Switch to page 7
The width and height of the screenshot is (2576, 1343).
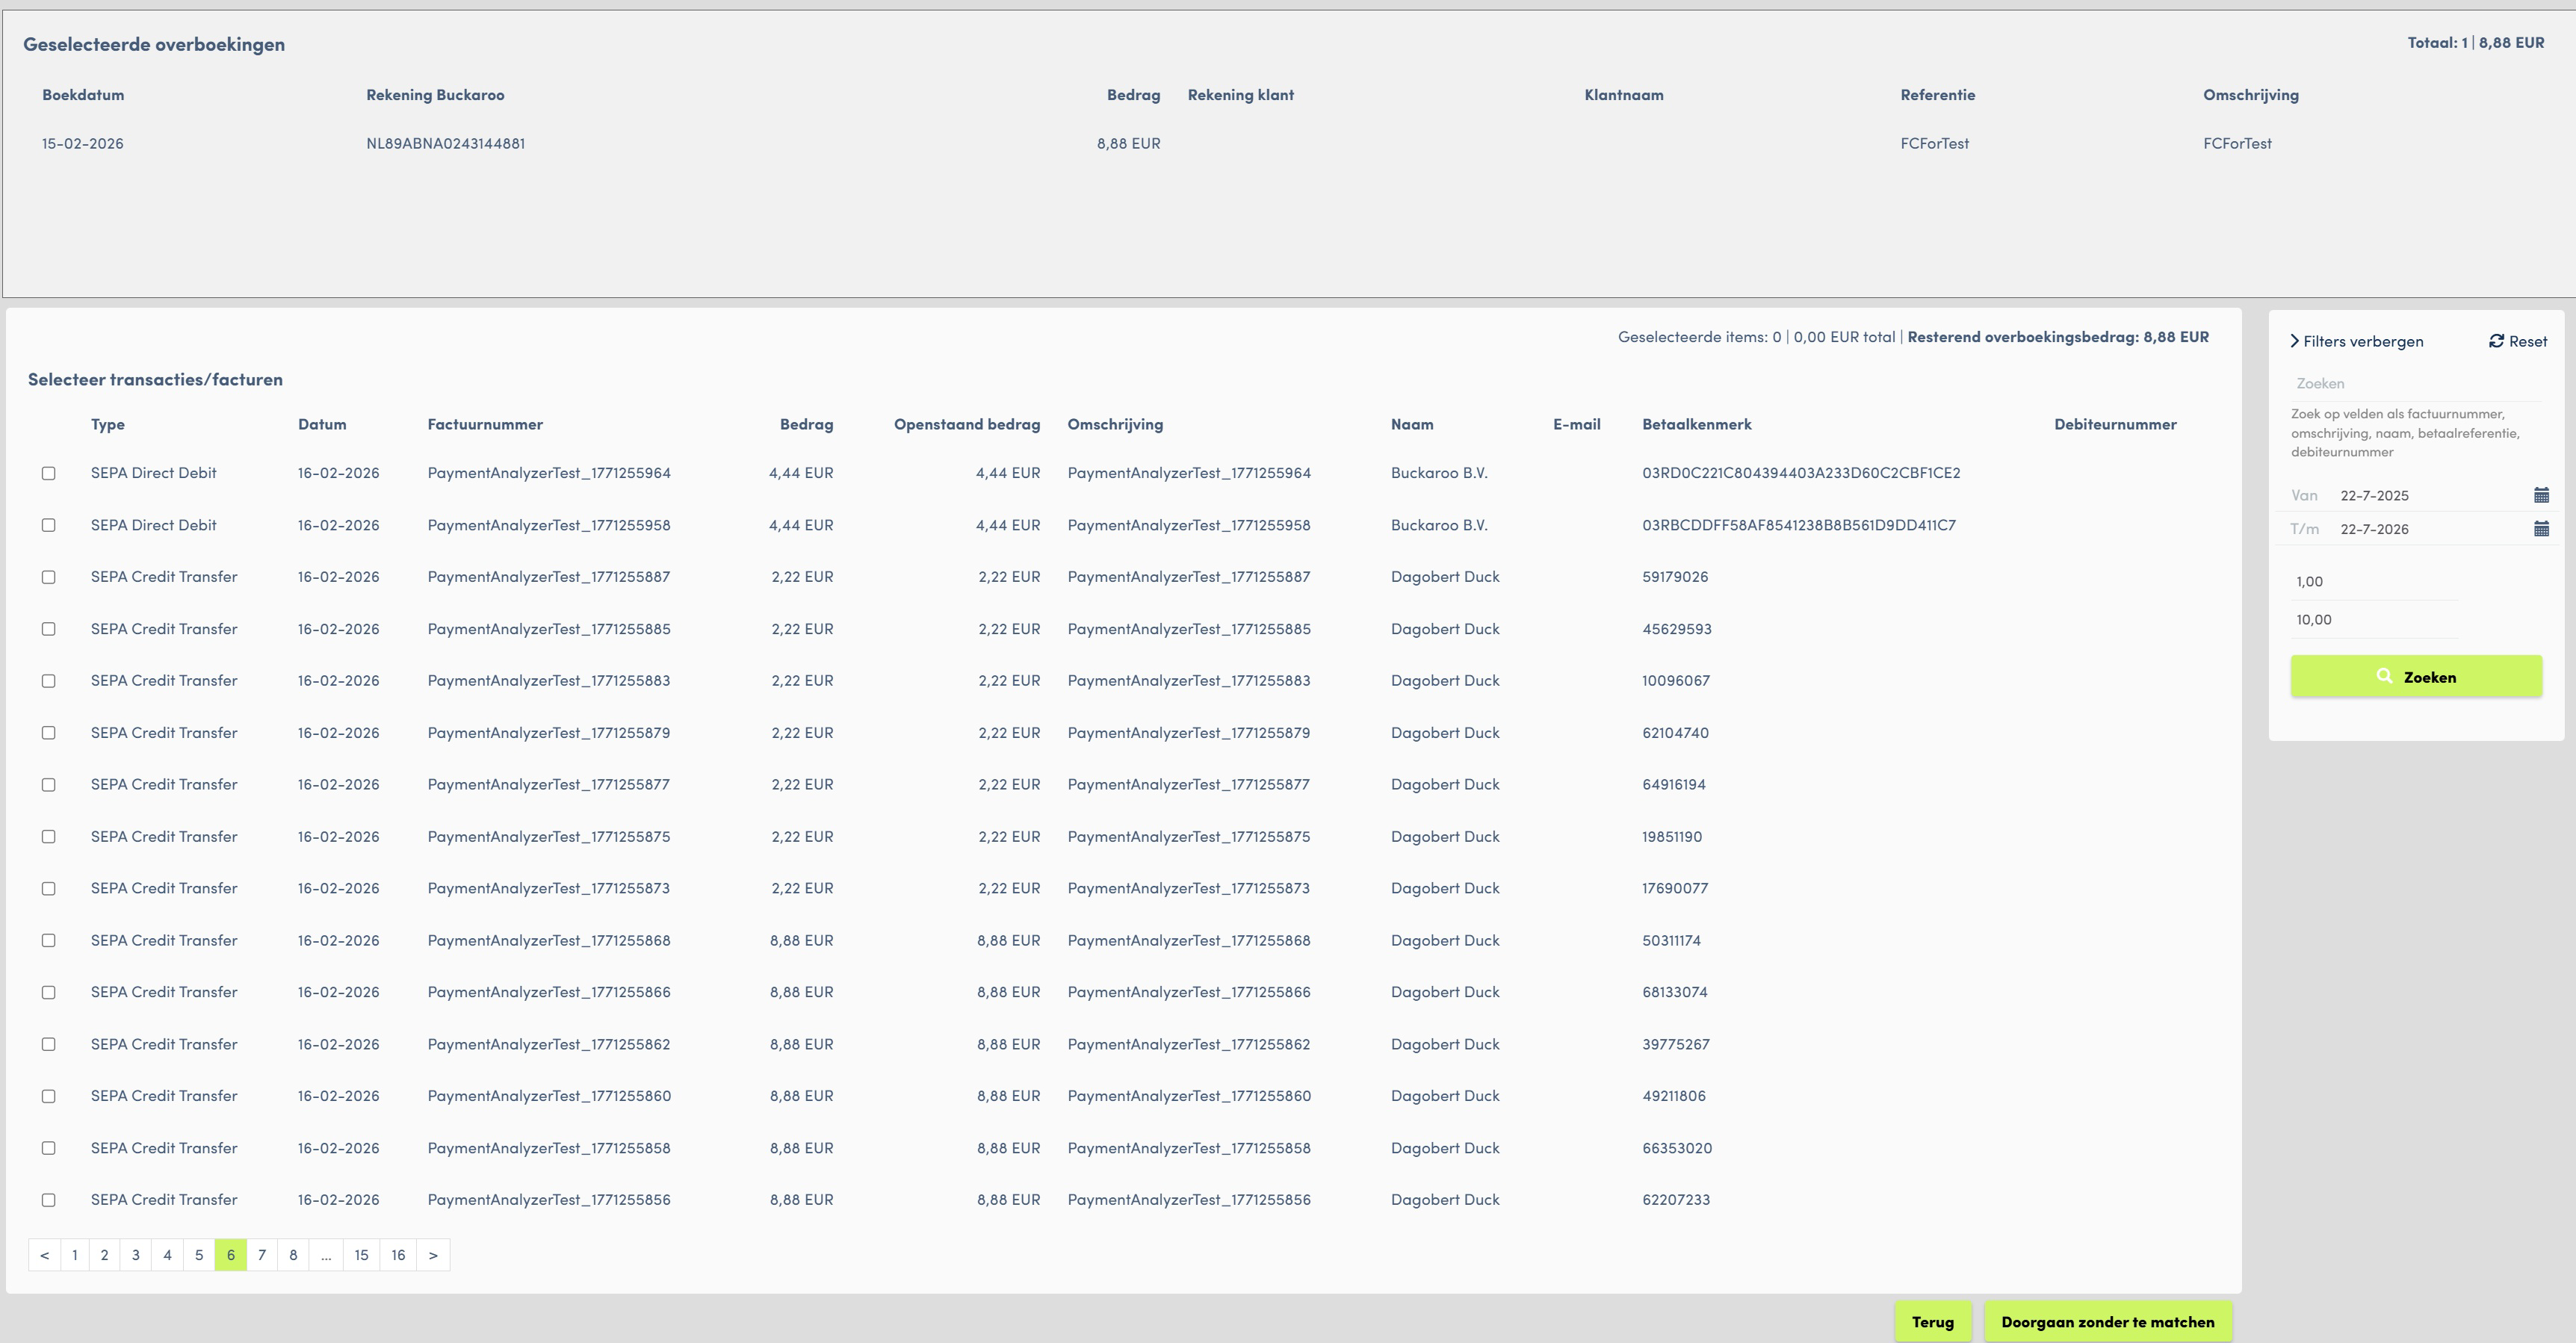tap(262, 1255)
